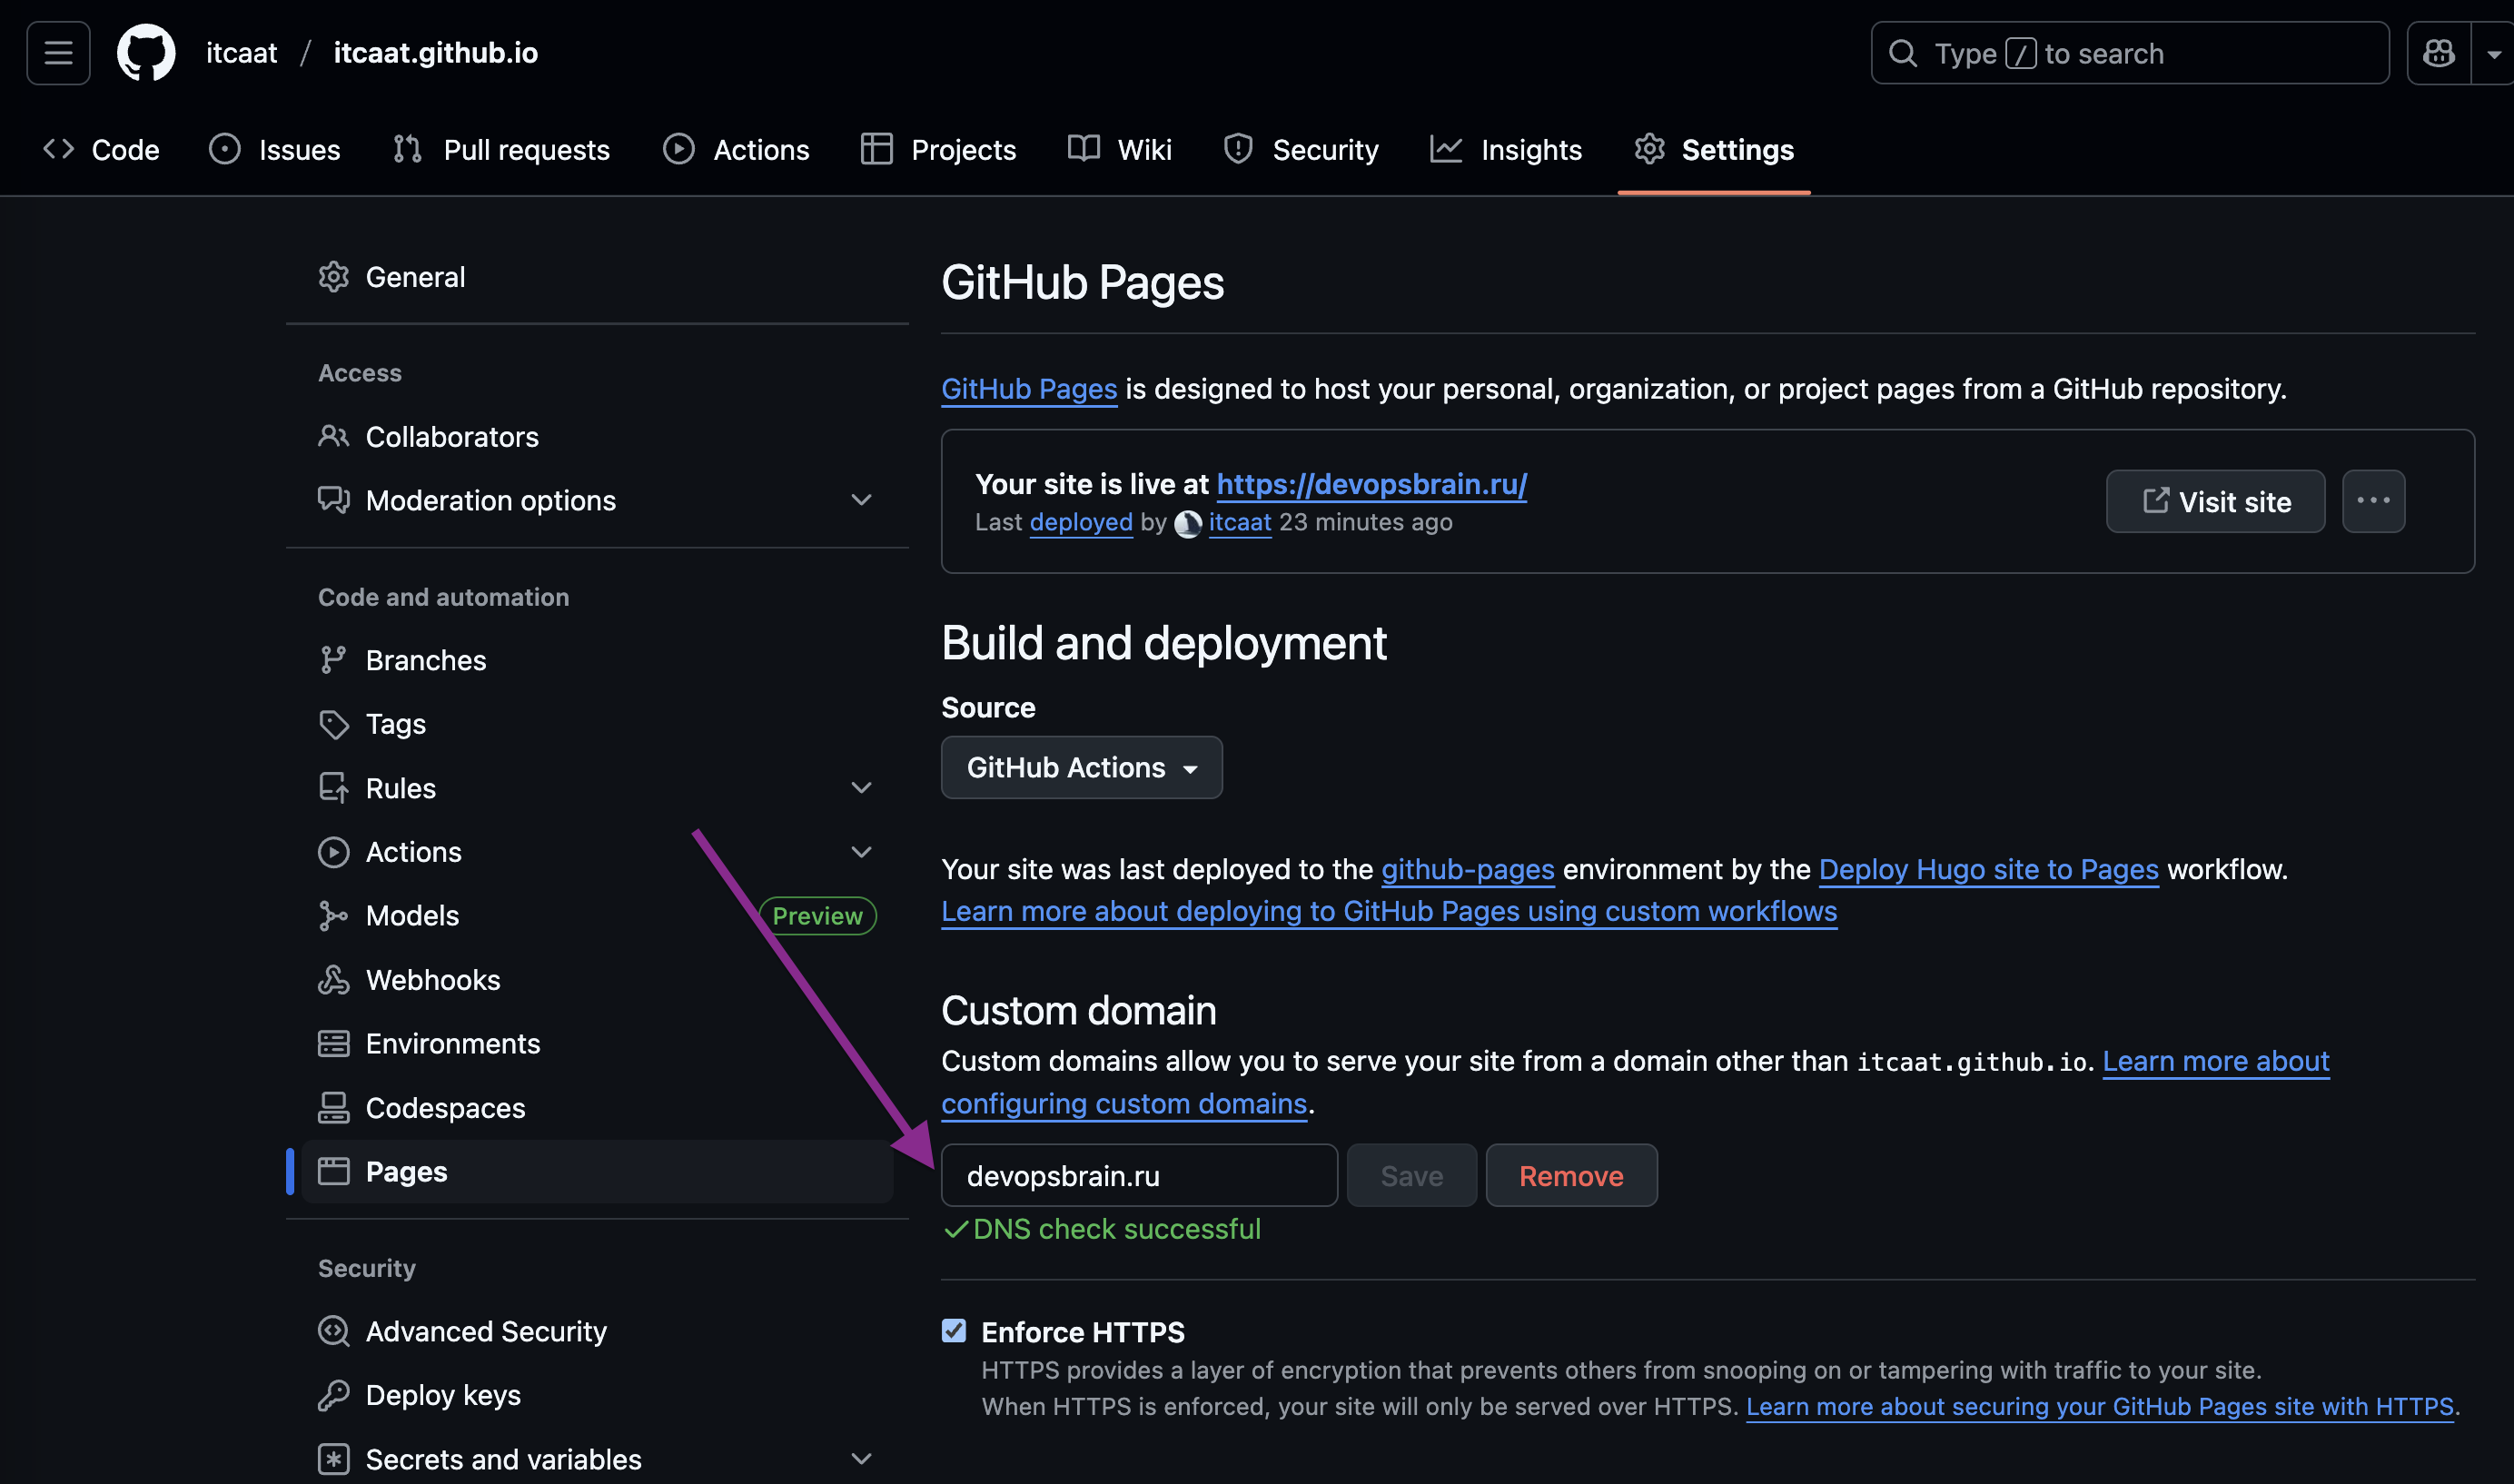Image resolution: width=2514 pixels, height=1484 pixels.
Task: Open the Security tab
Action: click(1301, 149)
